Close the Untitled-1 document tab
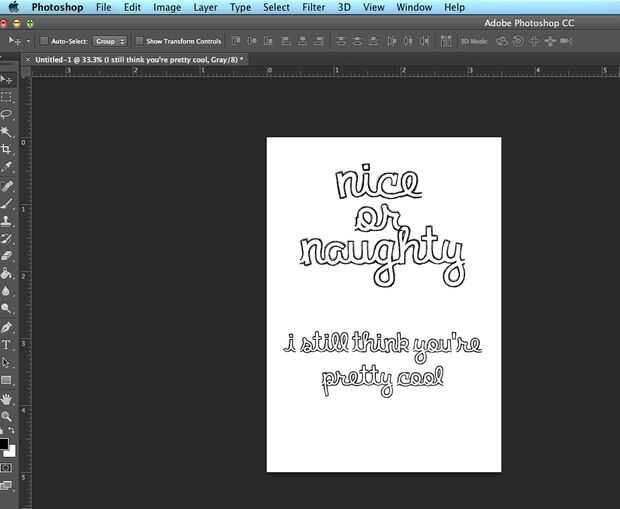 coord(27,60)
